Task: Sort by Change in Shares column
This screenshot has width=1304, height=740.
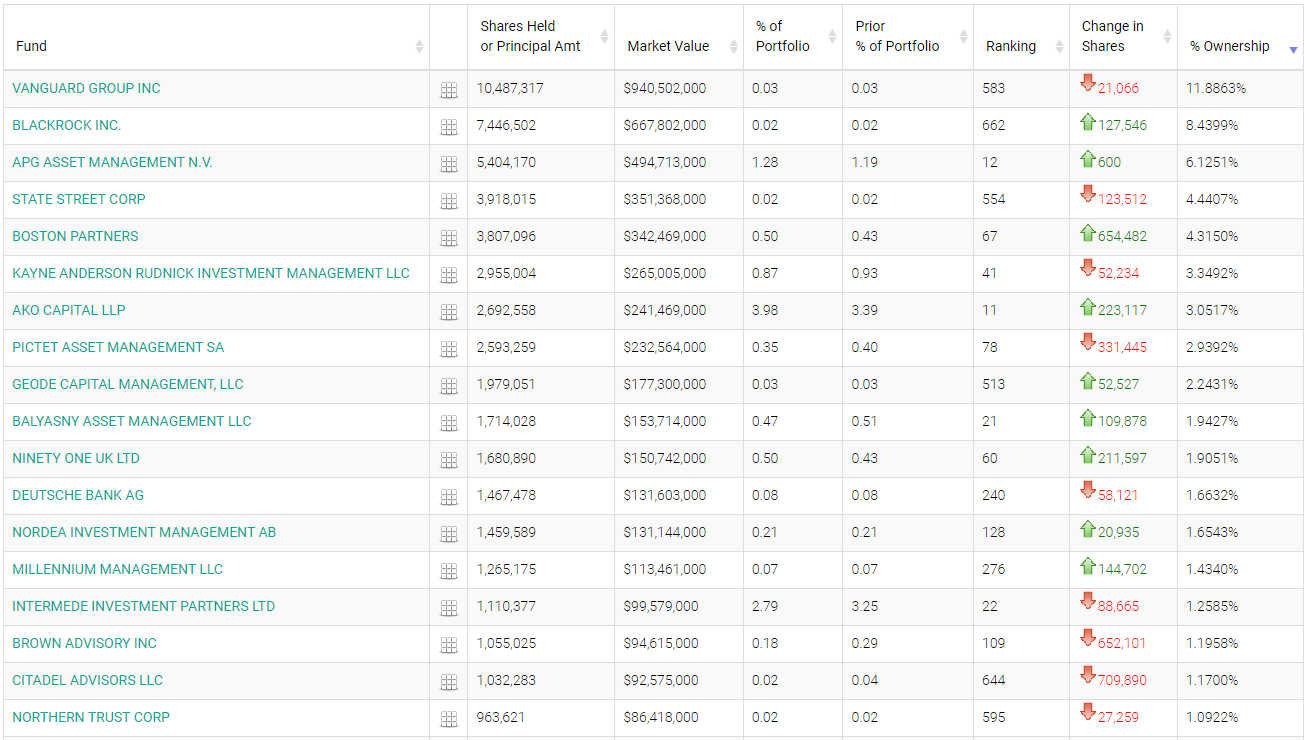Action: point(1124,37)
